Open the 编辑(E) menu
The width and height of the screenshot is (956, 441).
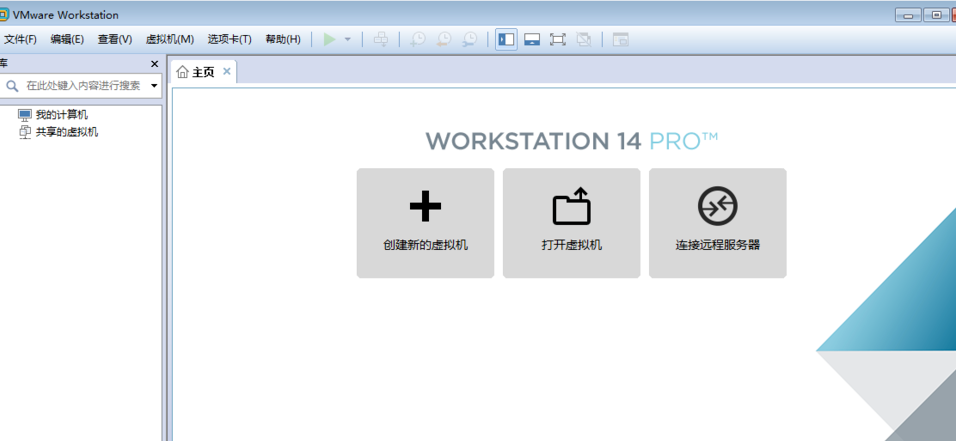coord(67,40)
